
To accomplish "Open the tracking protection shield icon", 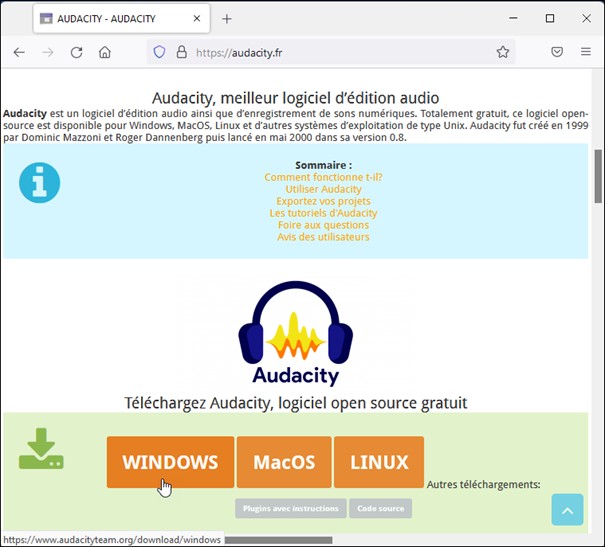I will (159, 52).
